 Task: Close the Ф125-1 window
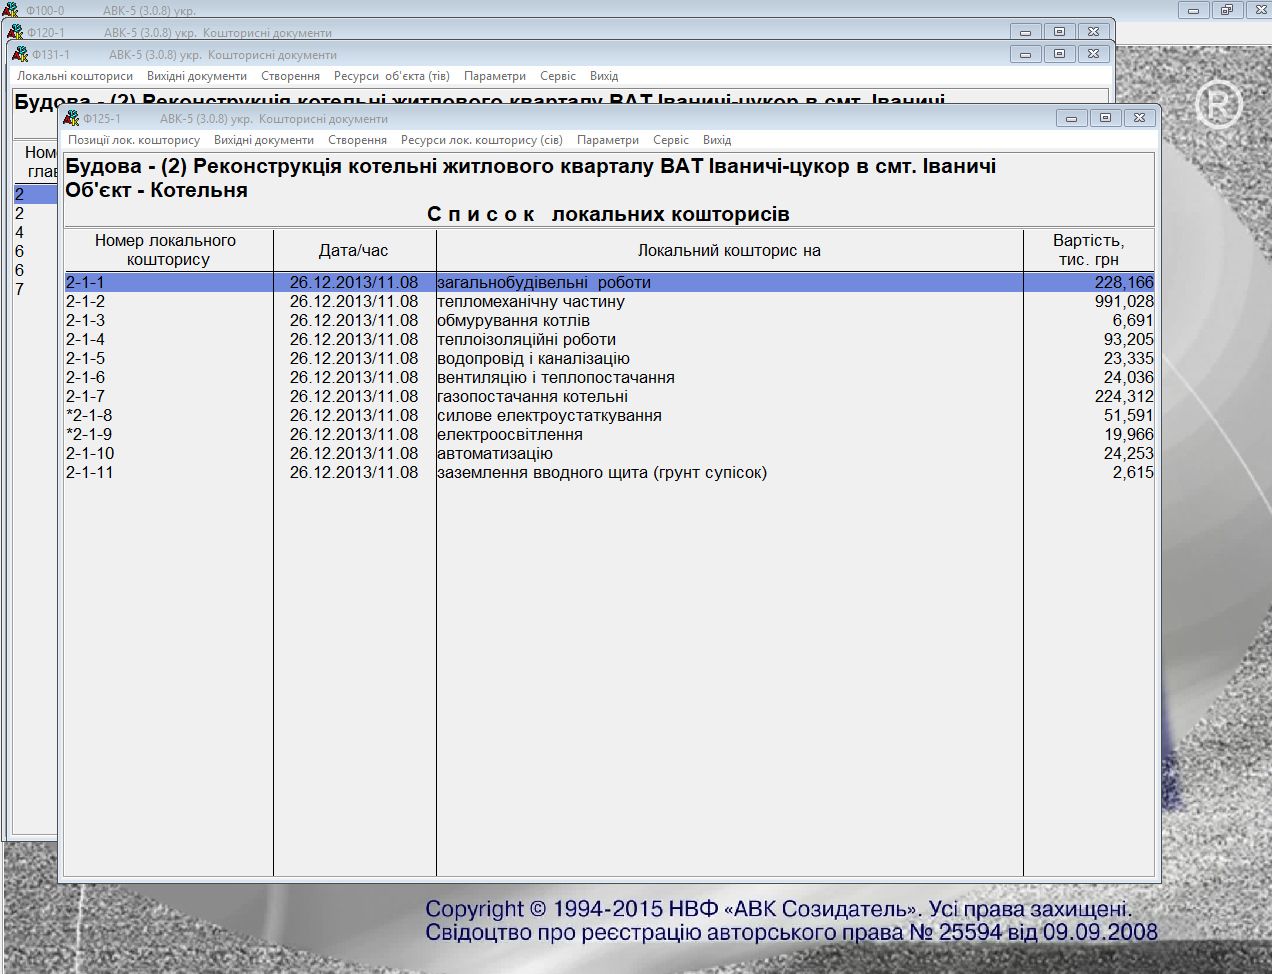(1139, 118)
